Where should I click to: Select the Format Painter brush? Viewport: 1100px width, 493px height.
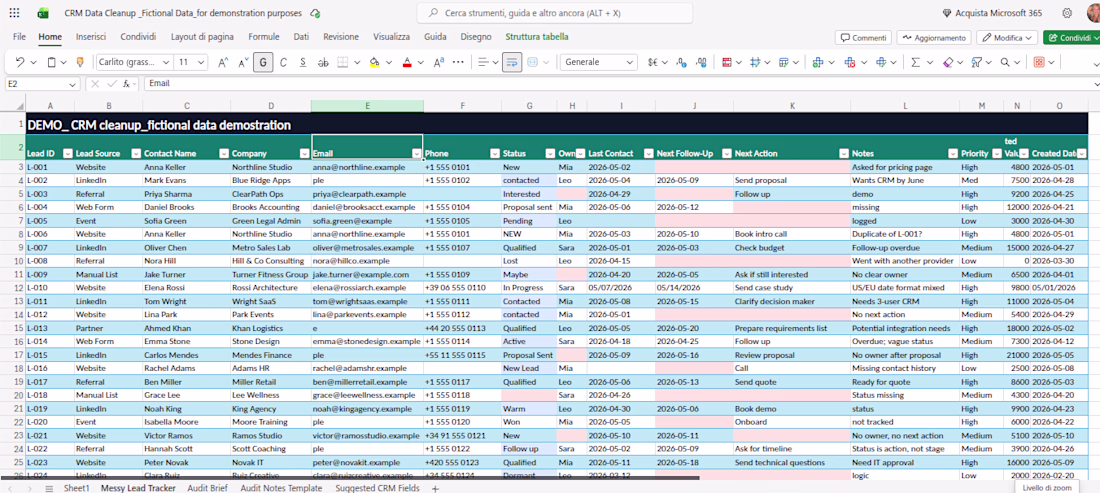coord(79,62)
